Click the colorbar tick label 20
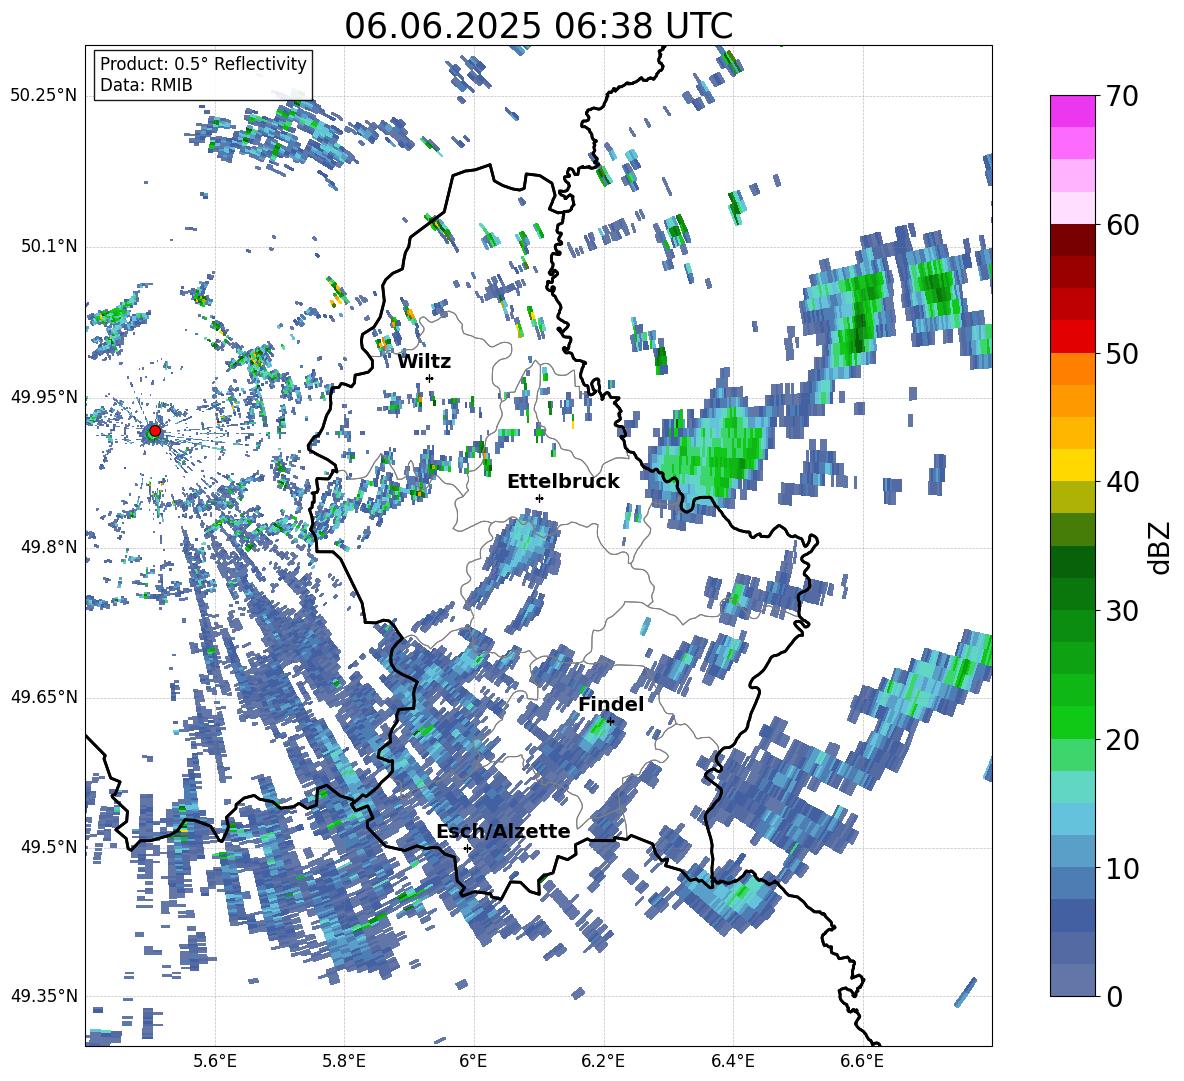Screen dimensions: 1184x1081 pyautogui.click(x=1121, y=740)
